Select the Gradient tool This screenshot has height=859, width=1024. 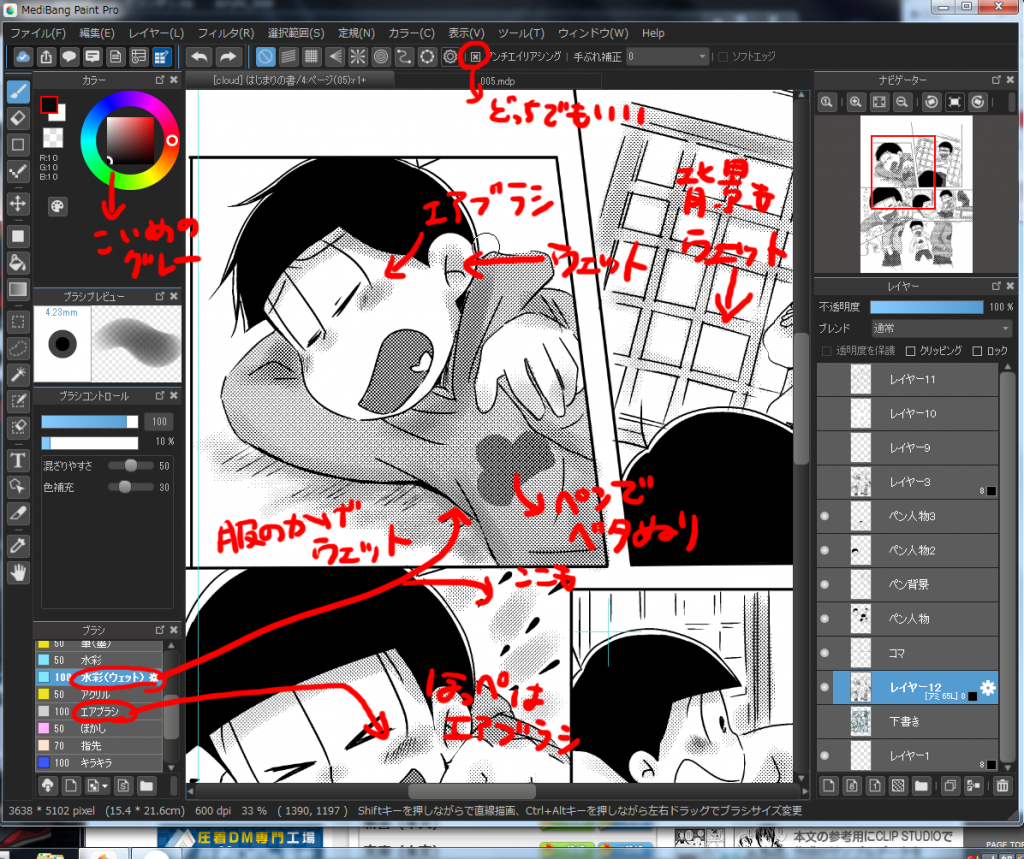(18, 289)
